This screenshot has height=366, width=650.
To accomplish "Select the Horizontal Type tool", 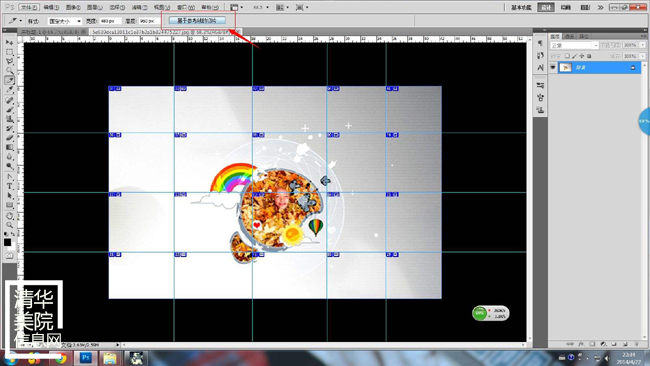I will click(x=9, y=187).
